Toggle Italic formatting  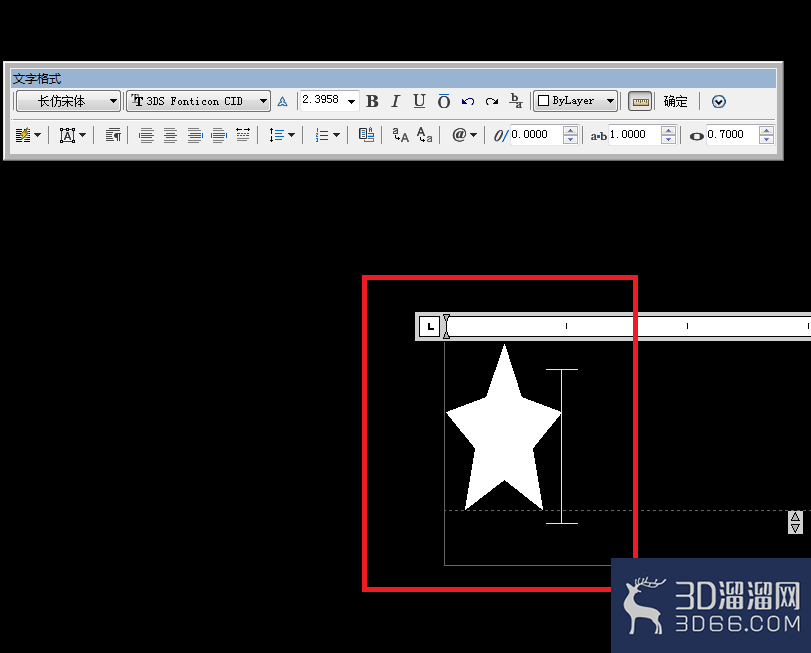click(x=395, y=101)
